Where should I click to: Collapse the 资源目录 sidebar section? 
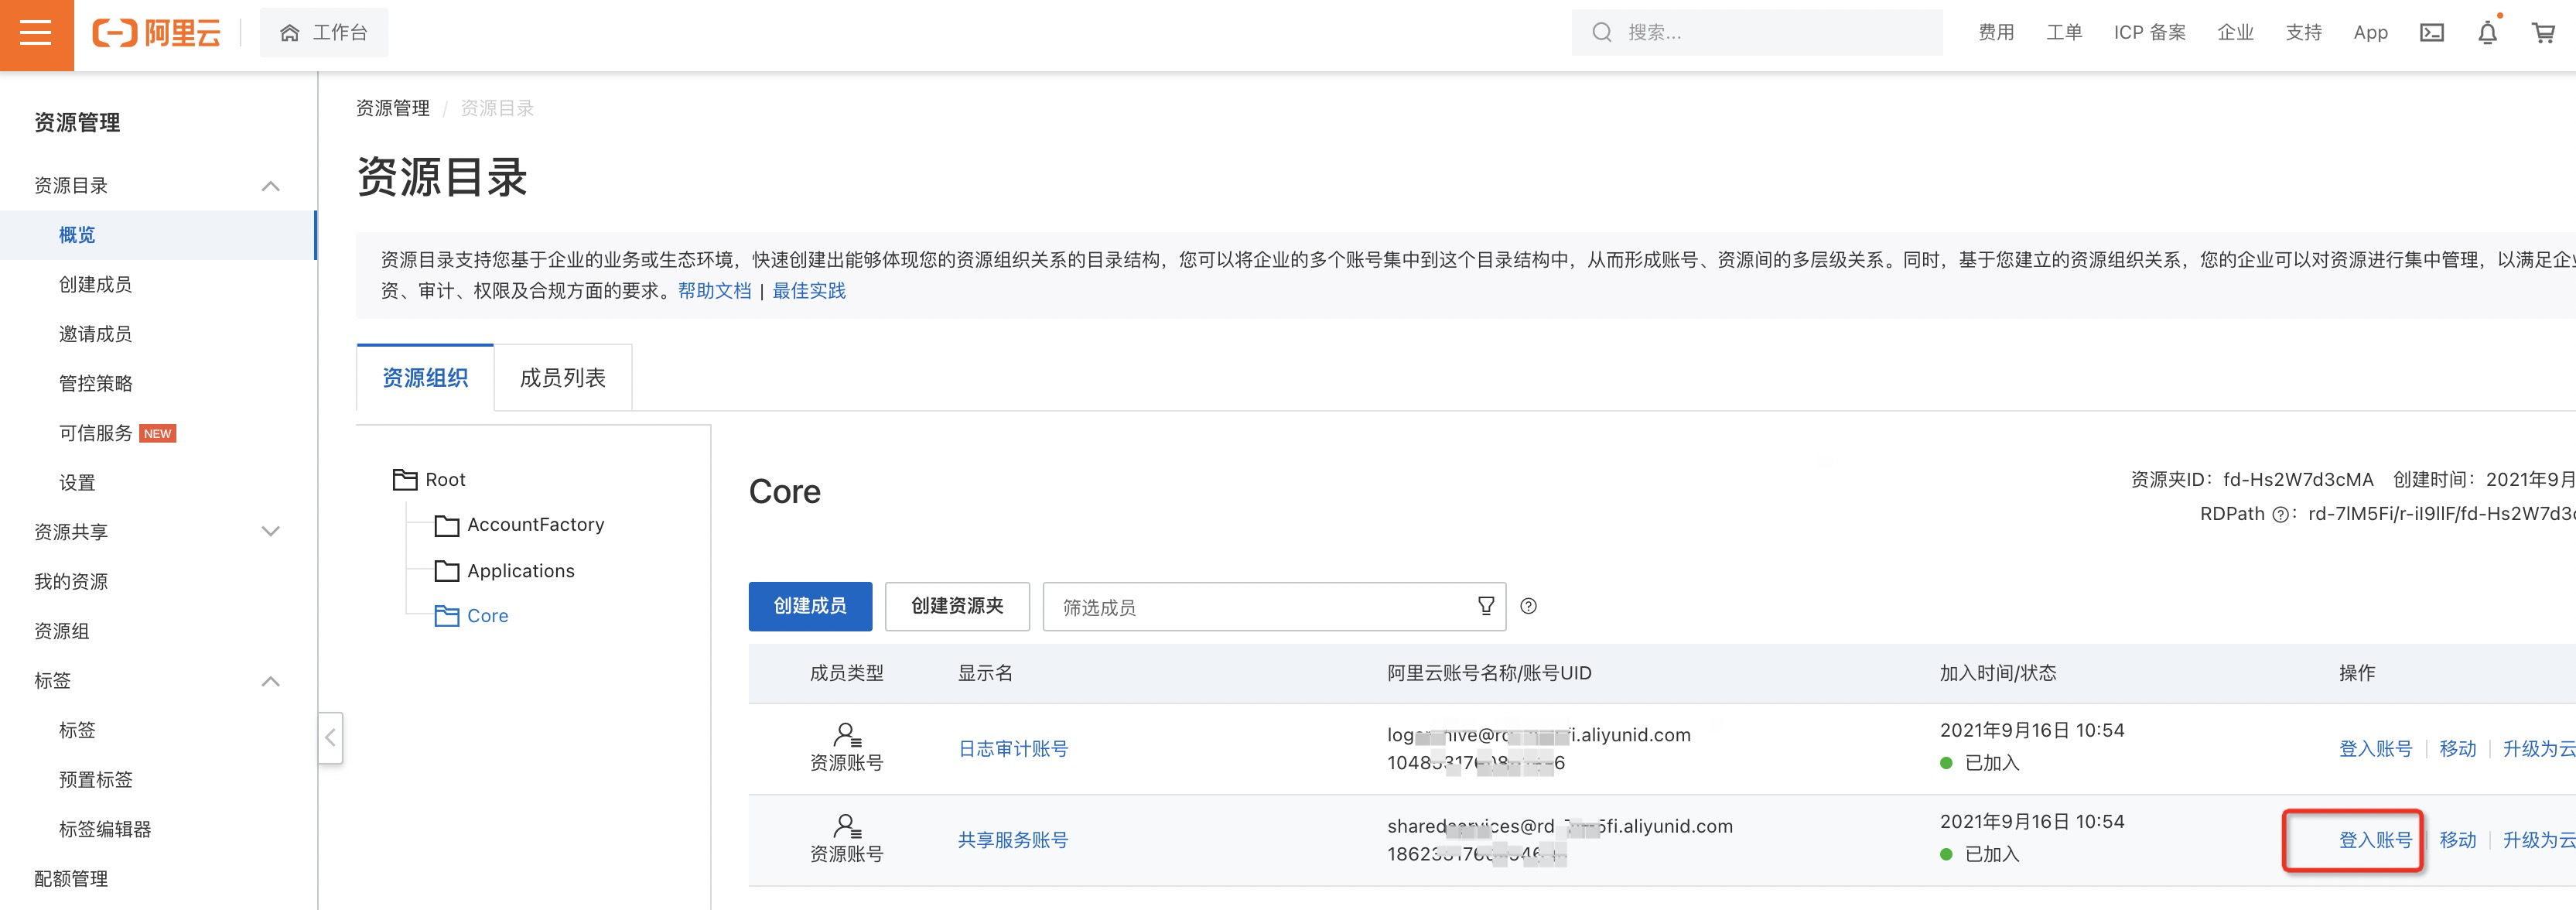(270, 186)
